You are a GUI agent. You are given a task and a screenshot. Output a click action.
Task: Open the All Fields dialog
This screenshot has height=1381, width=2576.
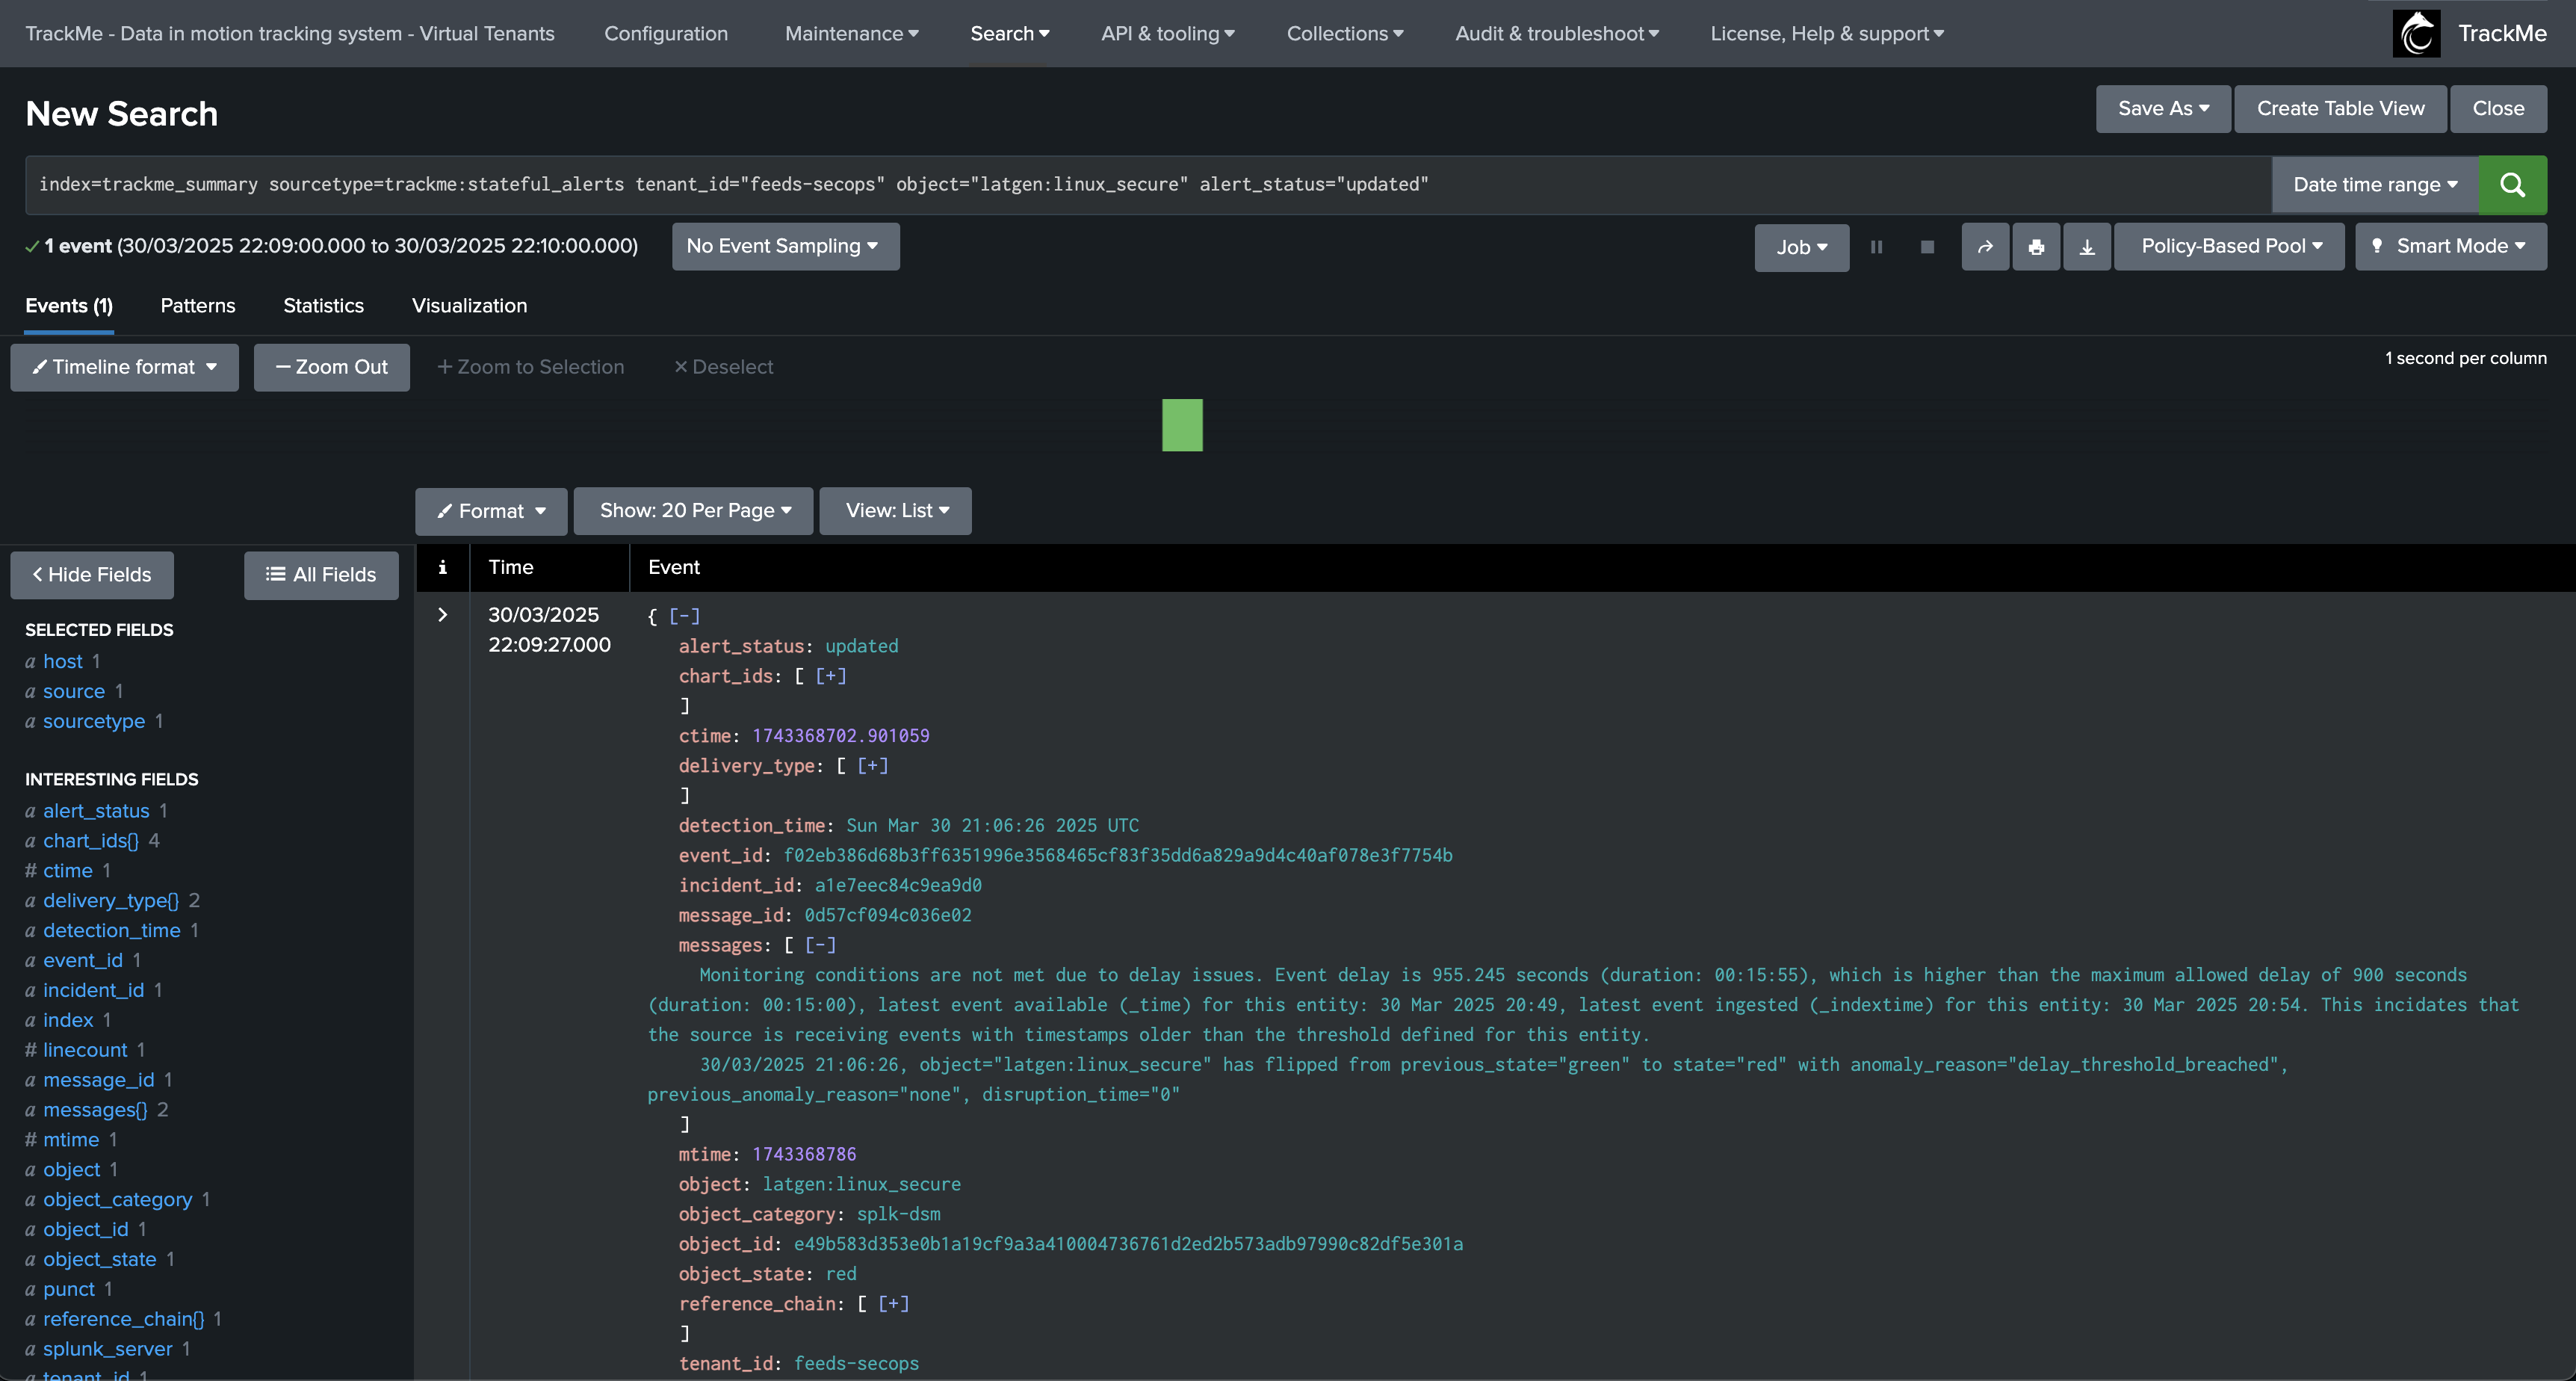(321, 576)
